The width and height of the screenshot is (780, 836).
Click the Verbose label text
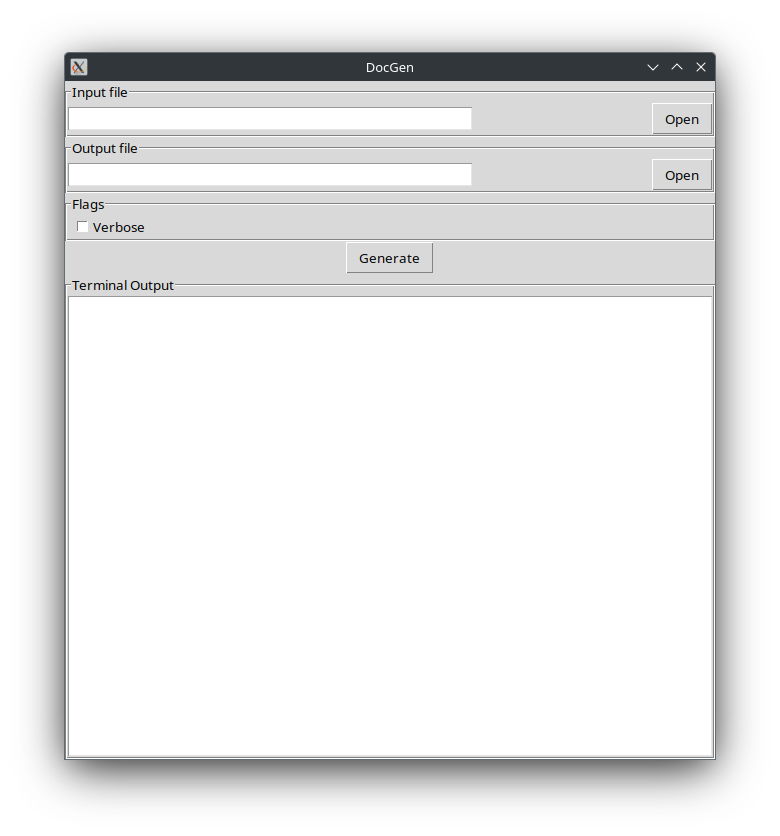click(118, 227)
